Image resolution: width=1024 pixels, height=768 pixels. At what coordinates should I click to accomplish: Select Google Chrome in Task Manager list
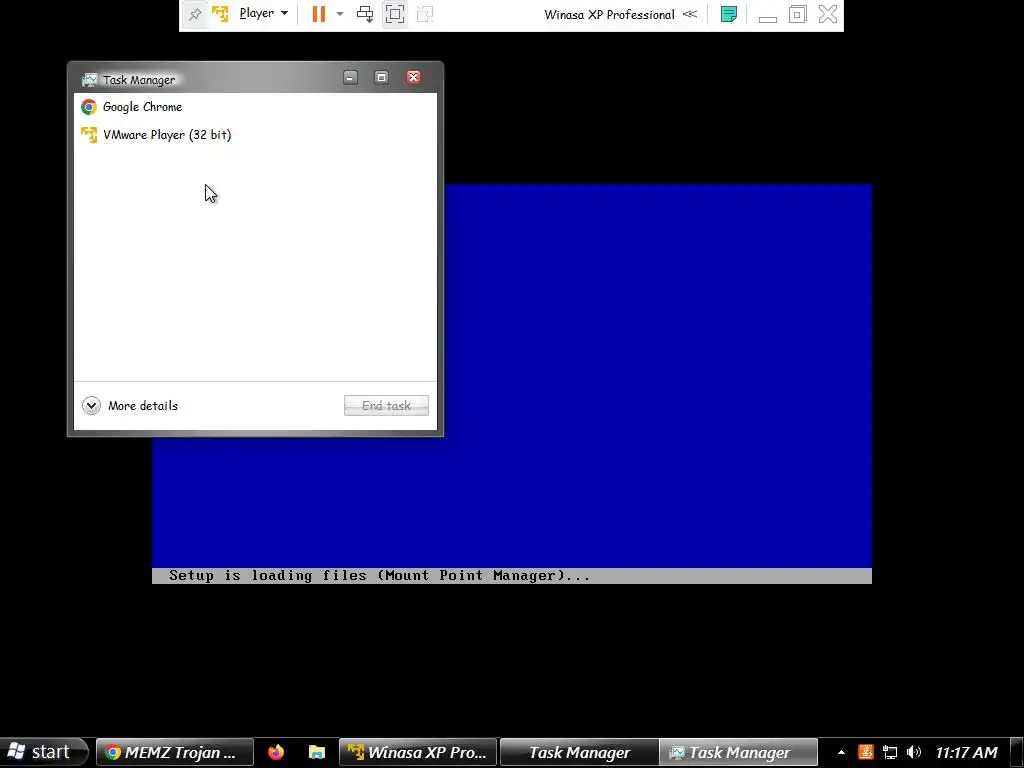[x=255, y=106]
